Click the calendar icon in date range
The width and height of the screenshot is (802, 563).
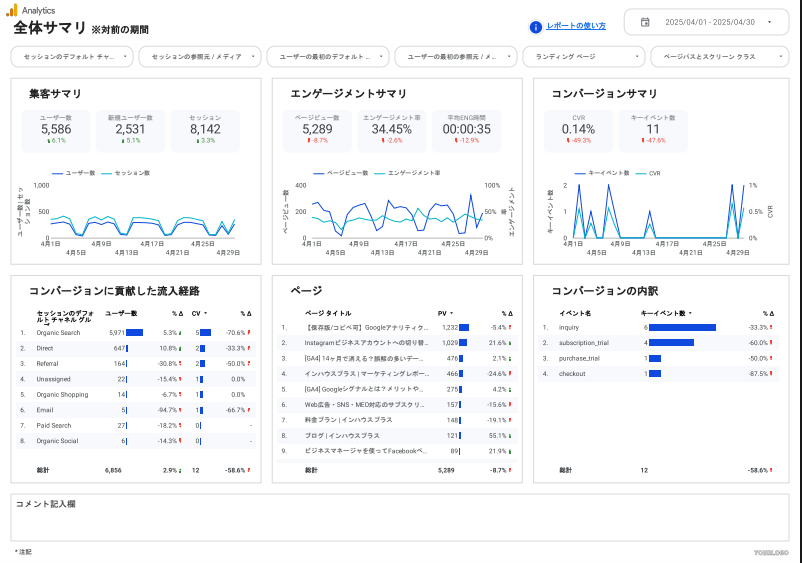point(645,22)
